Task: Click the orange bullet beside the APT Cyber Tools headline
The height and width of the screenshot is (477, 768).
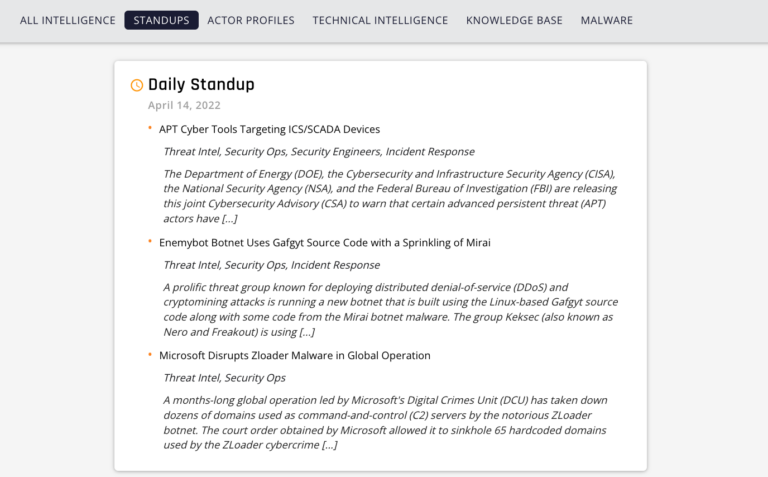Action: (150, 128)
